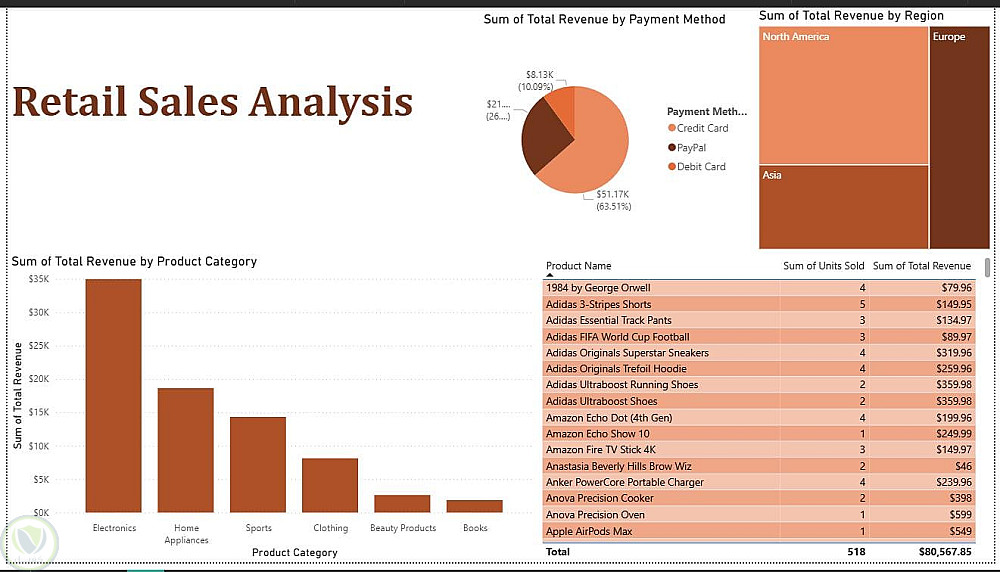Screen dimensions: 1000x572
Task: Click Amazon Echo Dot (4th Gen) row
Action: click(759, 418)
